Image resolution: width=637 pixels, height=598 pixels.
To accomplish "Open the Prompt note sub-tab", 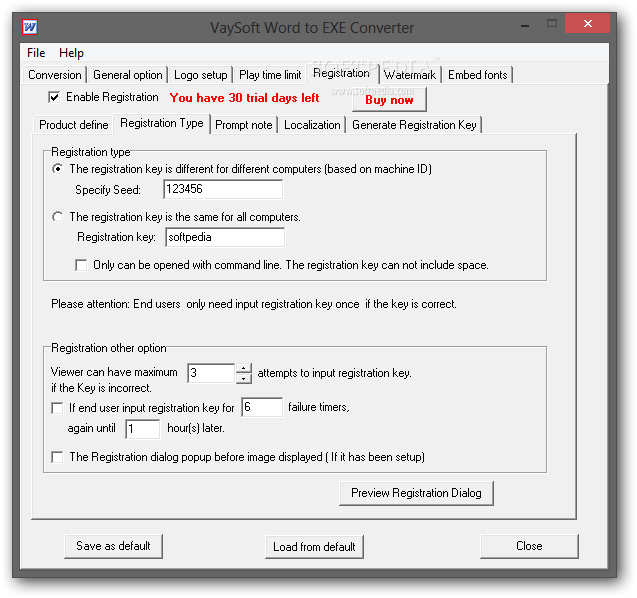I will [243, 125].
